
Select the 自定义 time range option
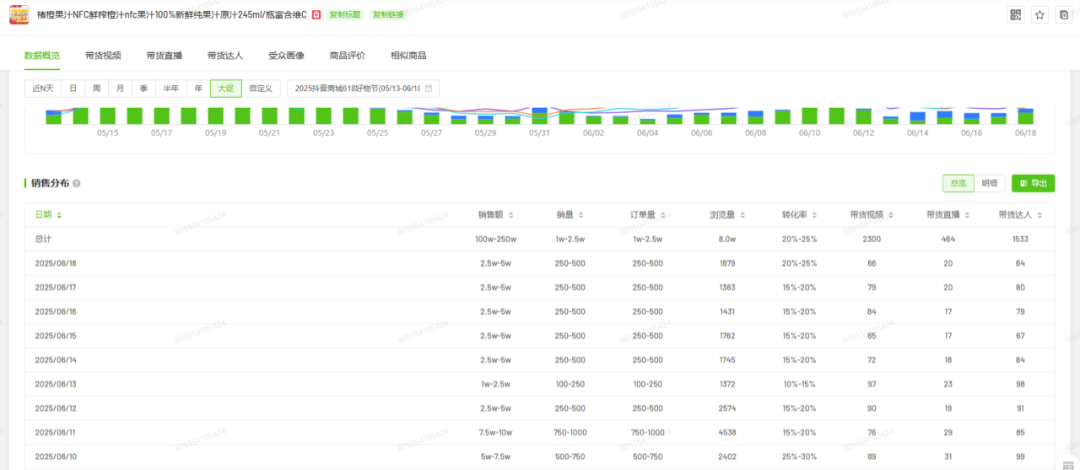(260, 89)
